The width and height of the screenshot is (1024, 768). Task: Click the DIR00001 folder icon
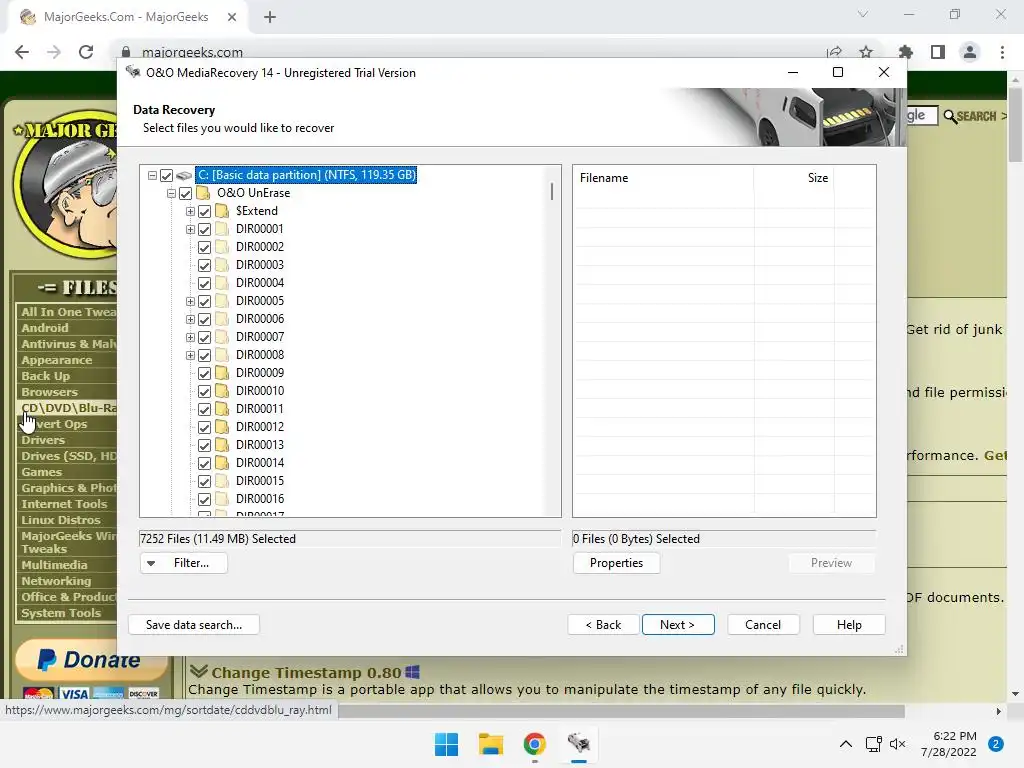point(222,229)
